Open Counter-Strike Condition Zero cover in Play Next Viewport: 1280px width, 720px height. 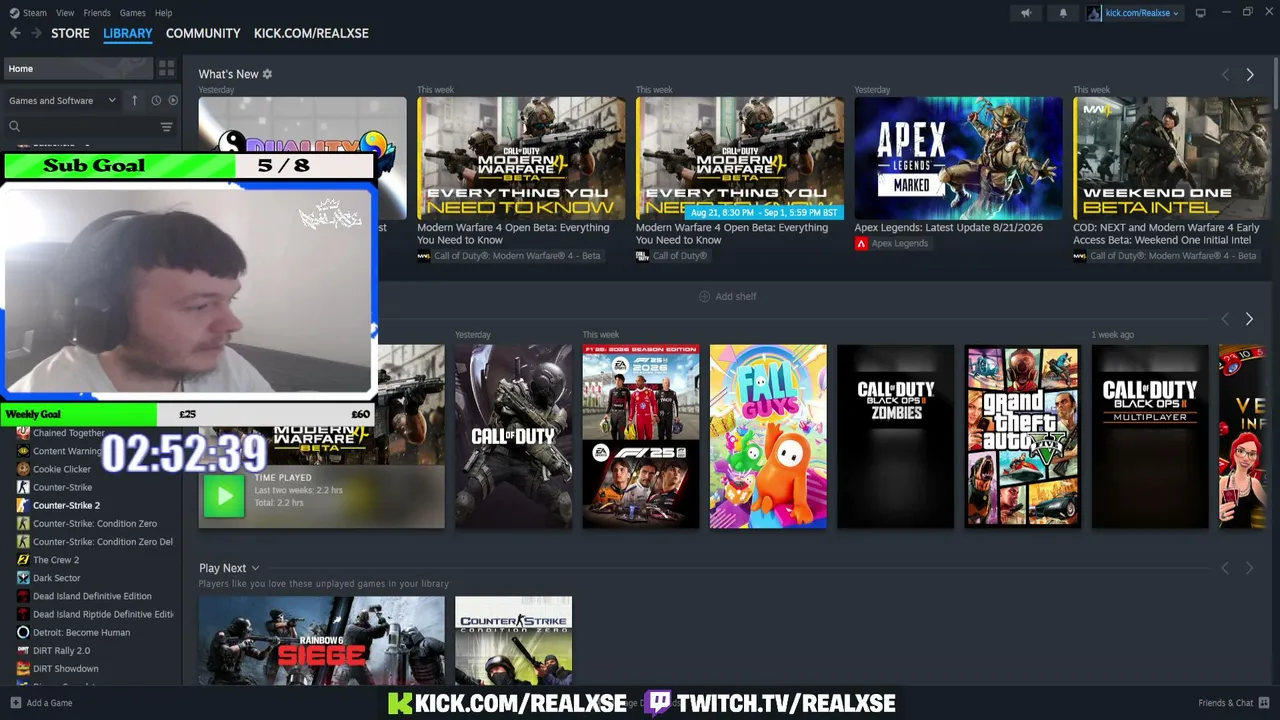(513, 641)
